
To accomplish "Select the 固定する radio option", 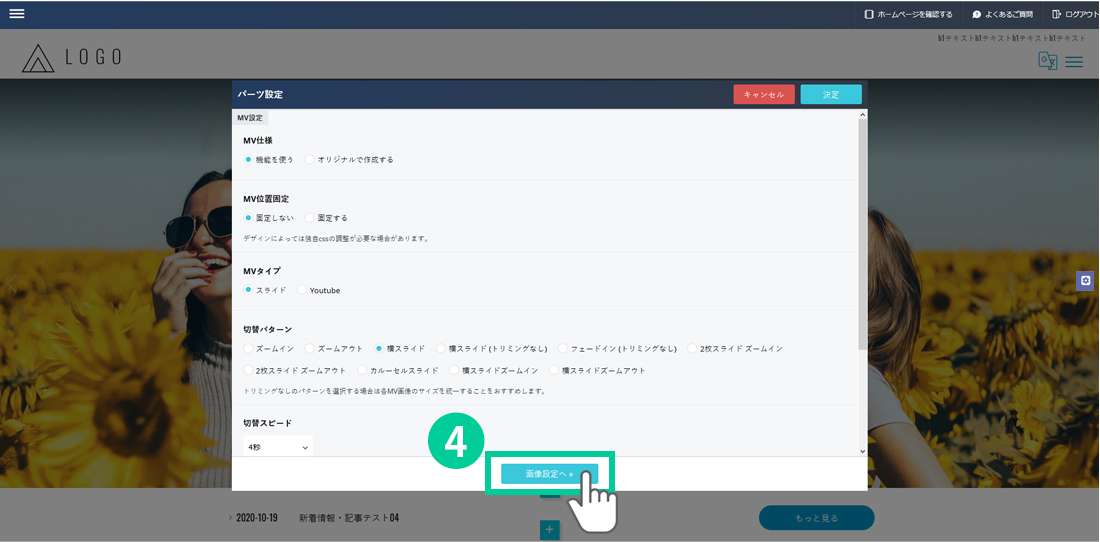I will click(x=311, y=218).
